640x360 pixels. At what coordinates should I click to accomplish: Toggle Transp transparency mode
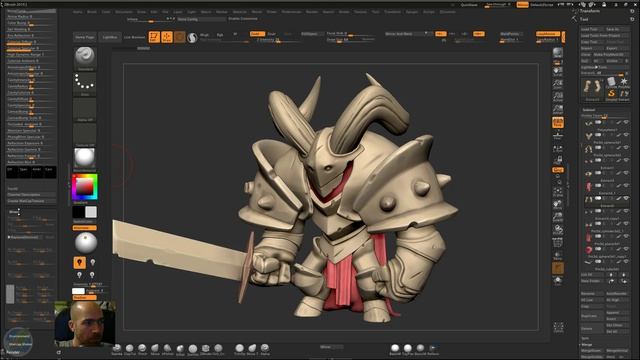(558, 256)
